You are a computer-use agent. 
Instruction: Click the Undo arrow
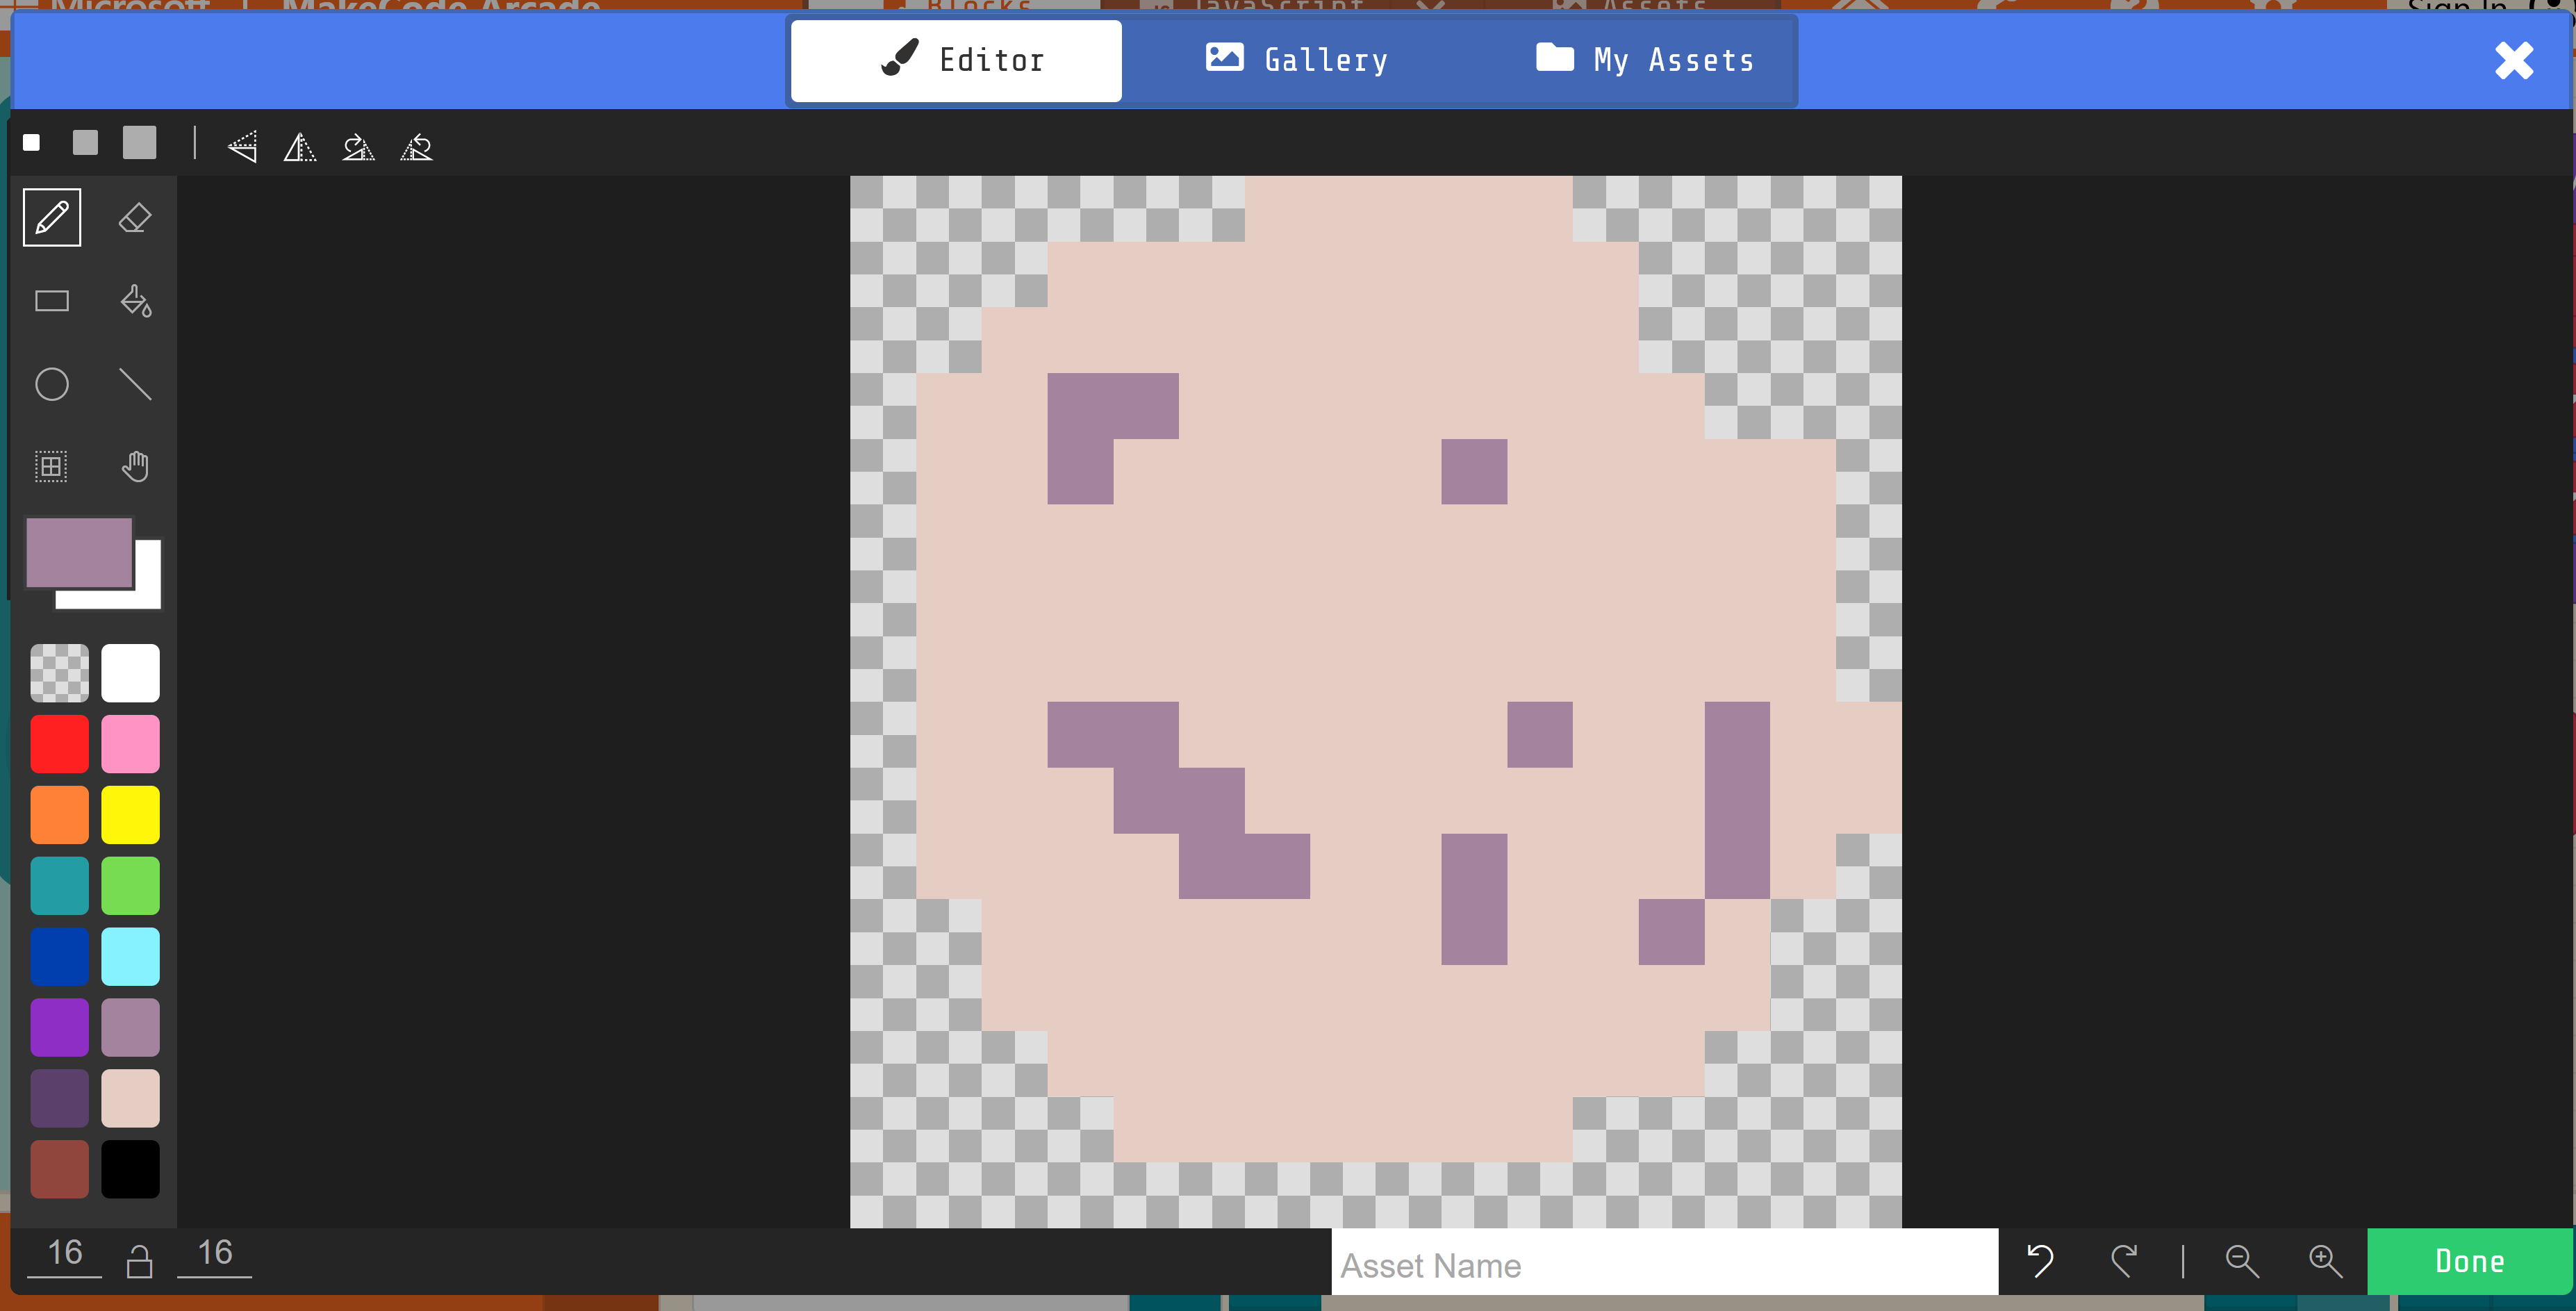click(x=2040, y=1262)
